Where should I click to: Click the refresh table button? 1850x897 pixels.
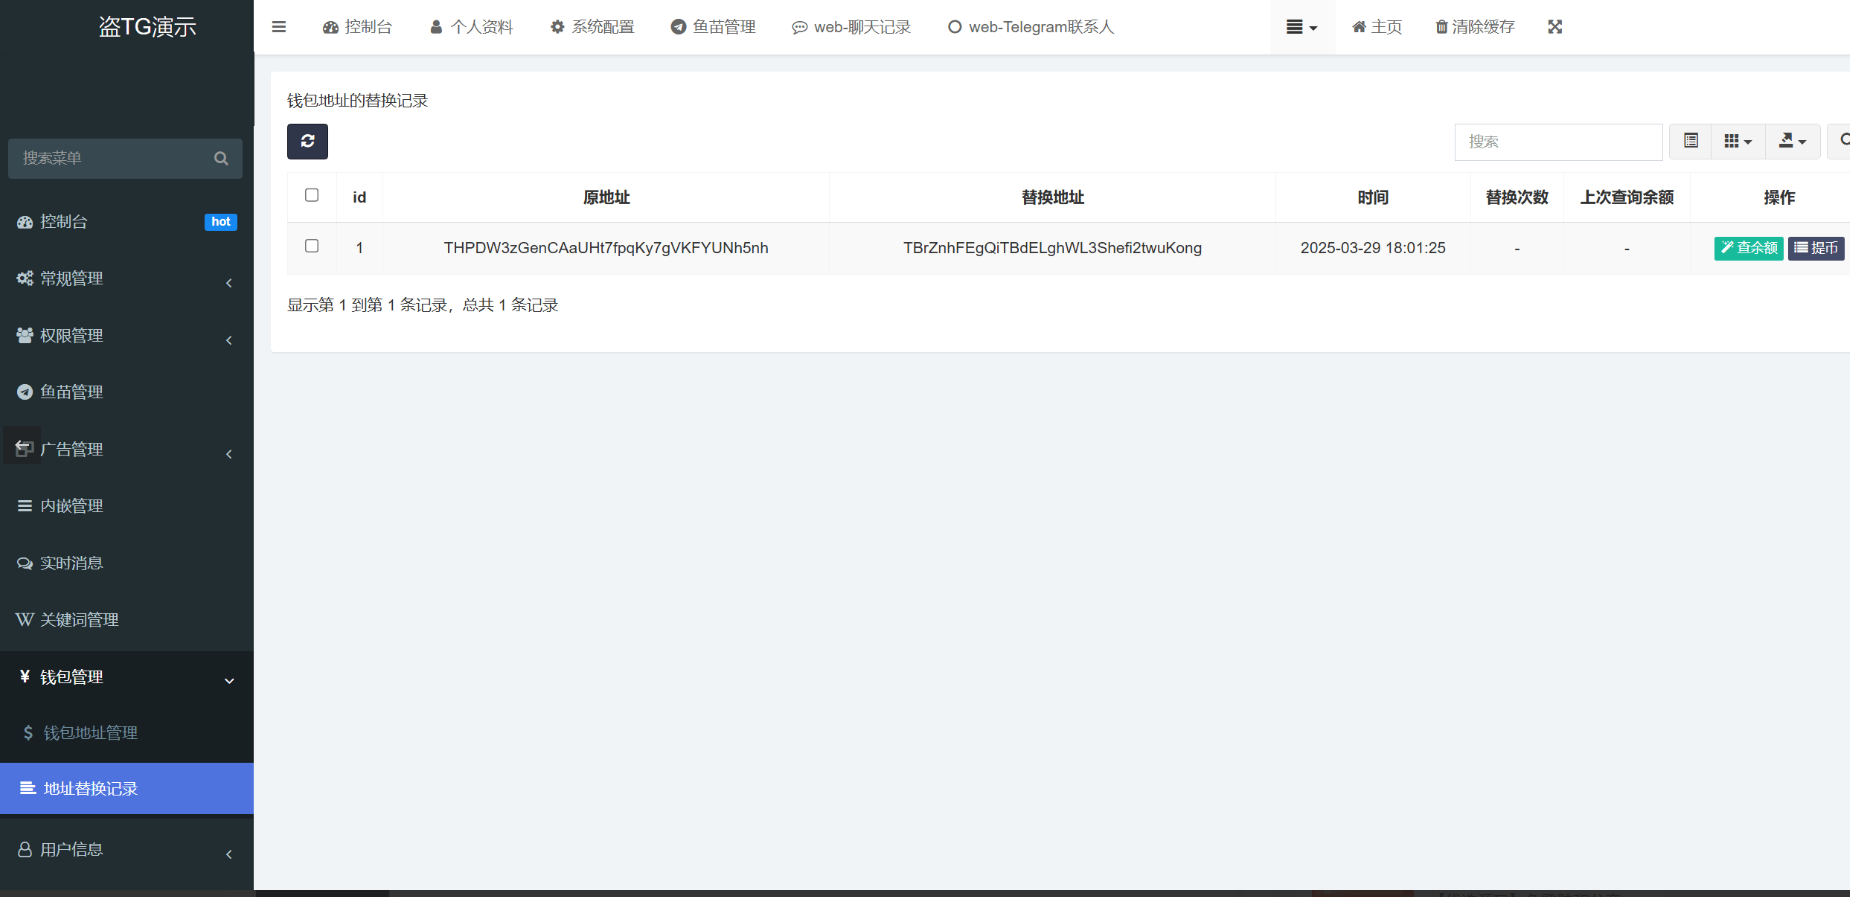(307, 141)
